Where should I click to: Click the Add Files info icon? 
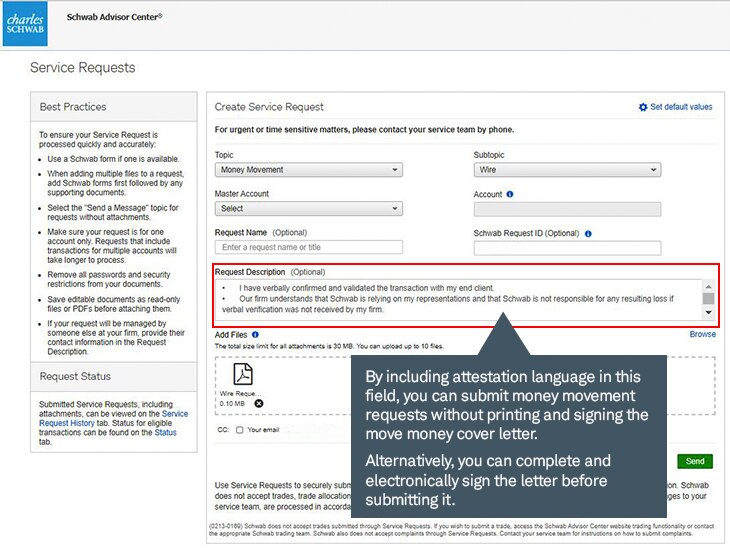(255, 335)
